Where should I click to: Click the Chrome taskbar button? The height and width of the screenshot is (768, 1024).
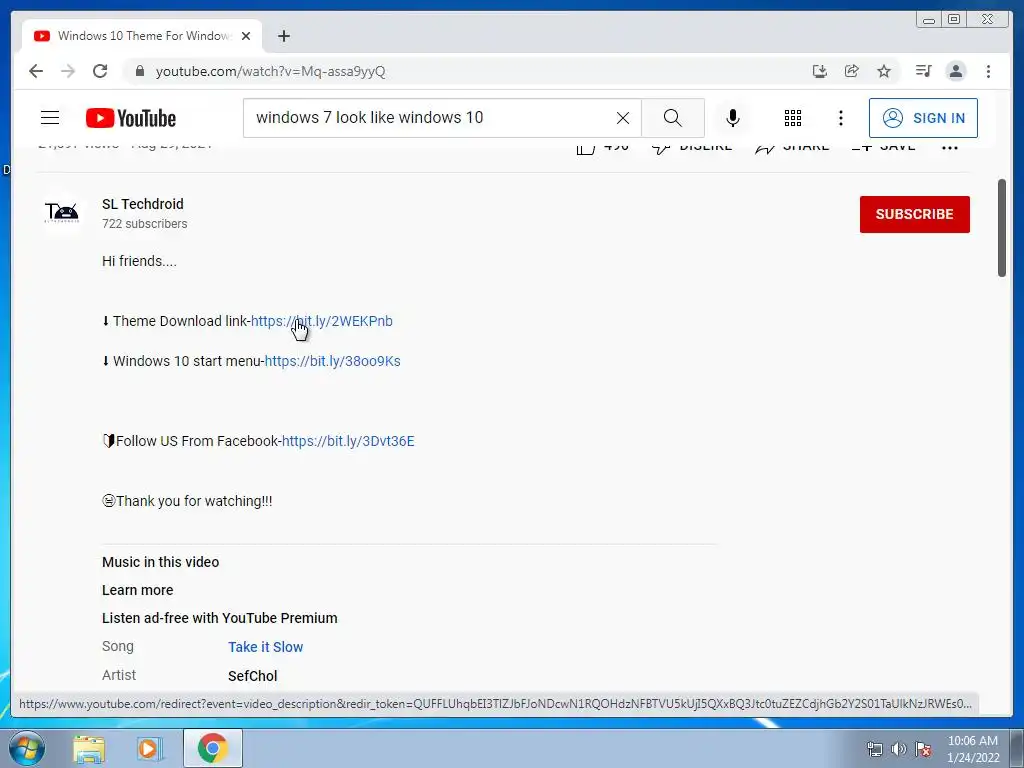pos(212,748)
